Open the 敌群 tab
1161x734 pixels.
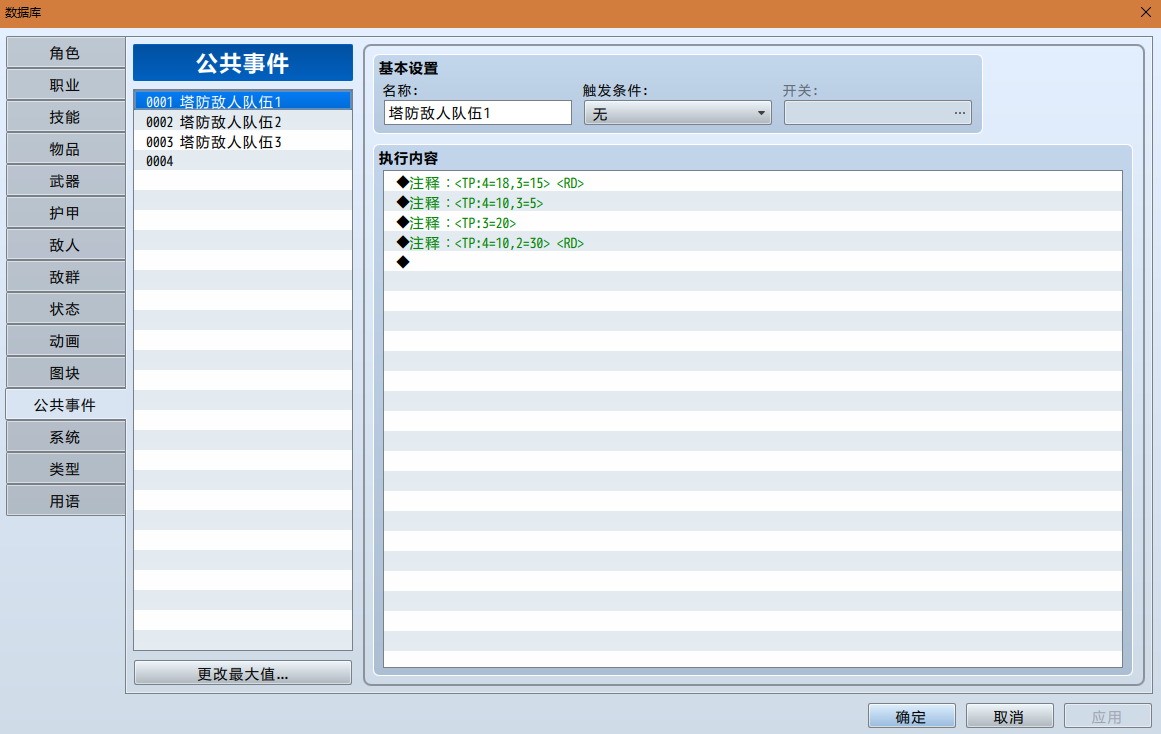coord(65,277)
